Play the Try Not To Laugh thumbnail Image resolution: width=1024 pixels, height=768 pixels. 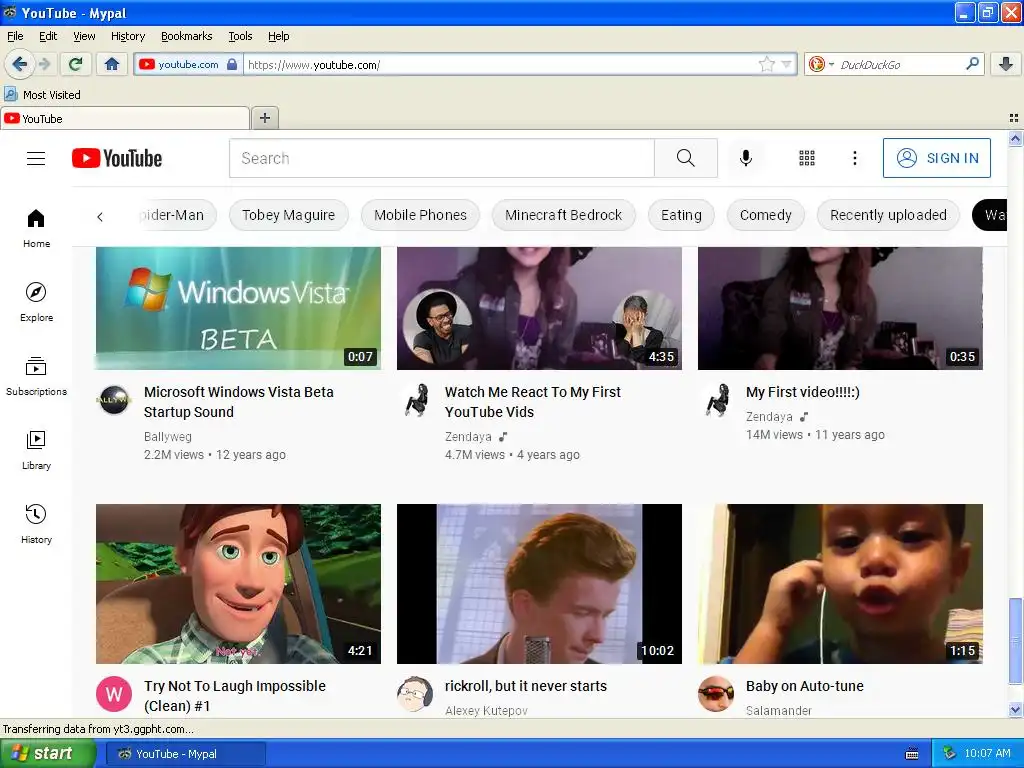click(x=238, y=584)
